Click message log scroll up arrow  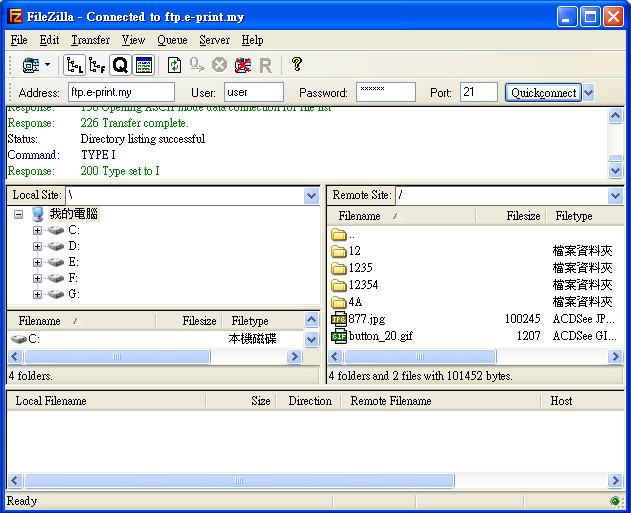click(x=615, y=116)
